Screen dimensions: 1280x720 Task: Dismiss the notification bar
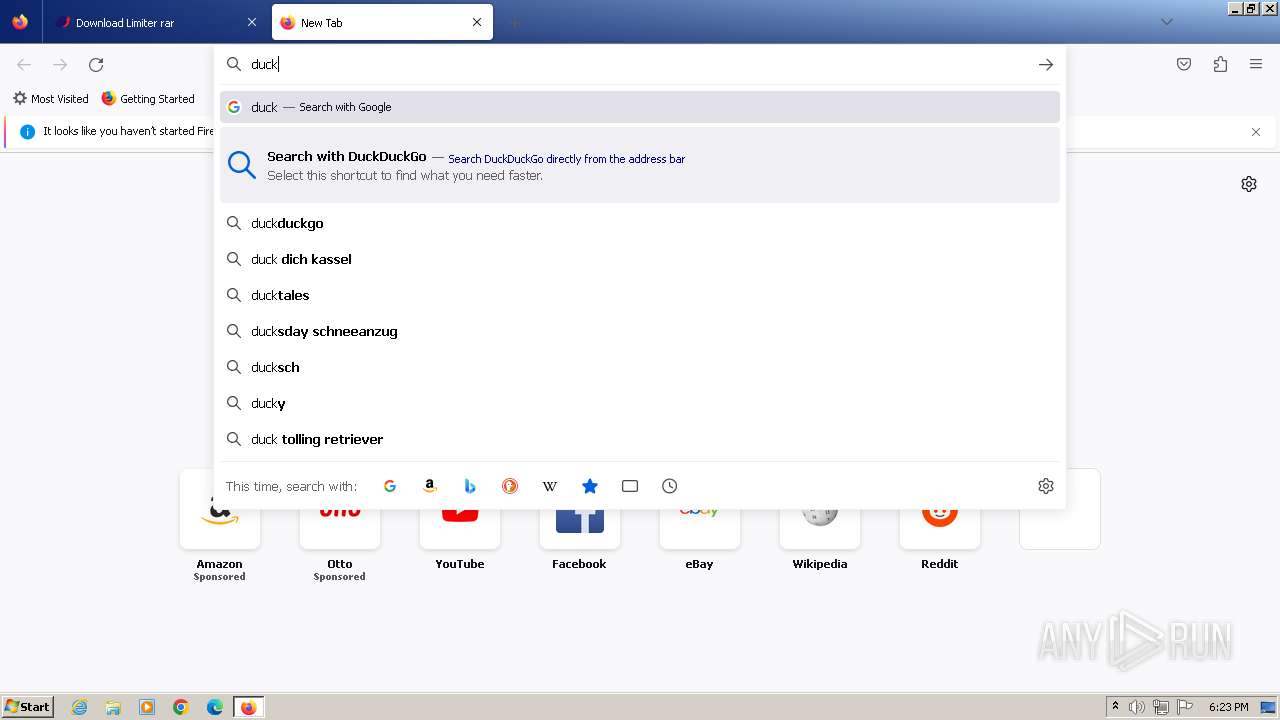(x=1256, y=132)
